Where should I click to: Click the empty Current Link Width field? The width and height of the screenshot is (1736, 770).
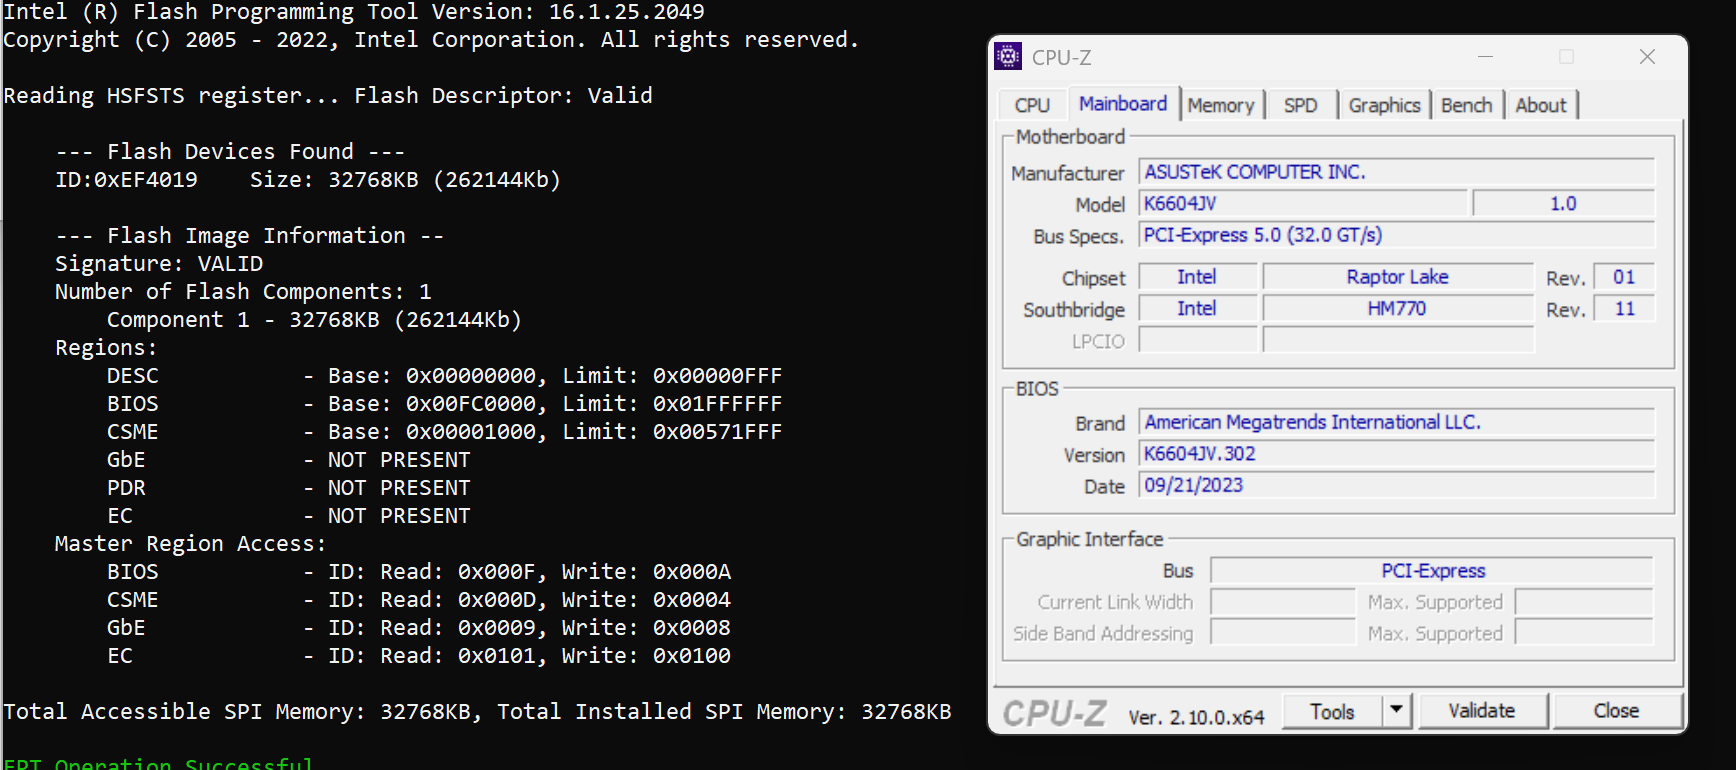(x=1283, y=602)
